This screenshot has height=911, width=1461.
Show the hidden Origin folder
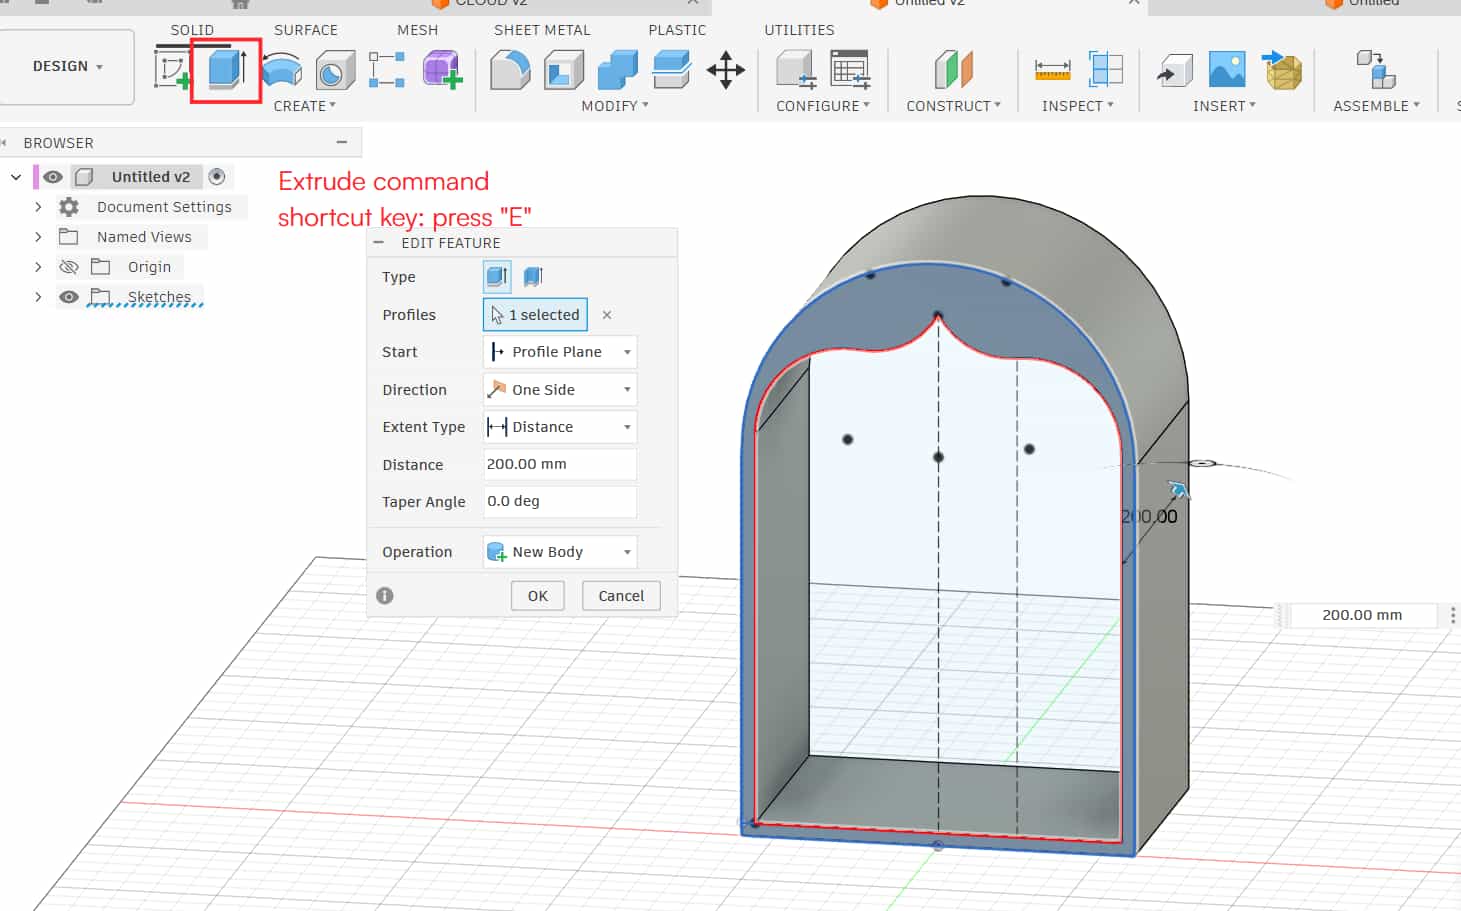point(69,267)
